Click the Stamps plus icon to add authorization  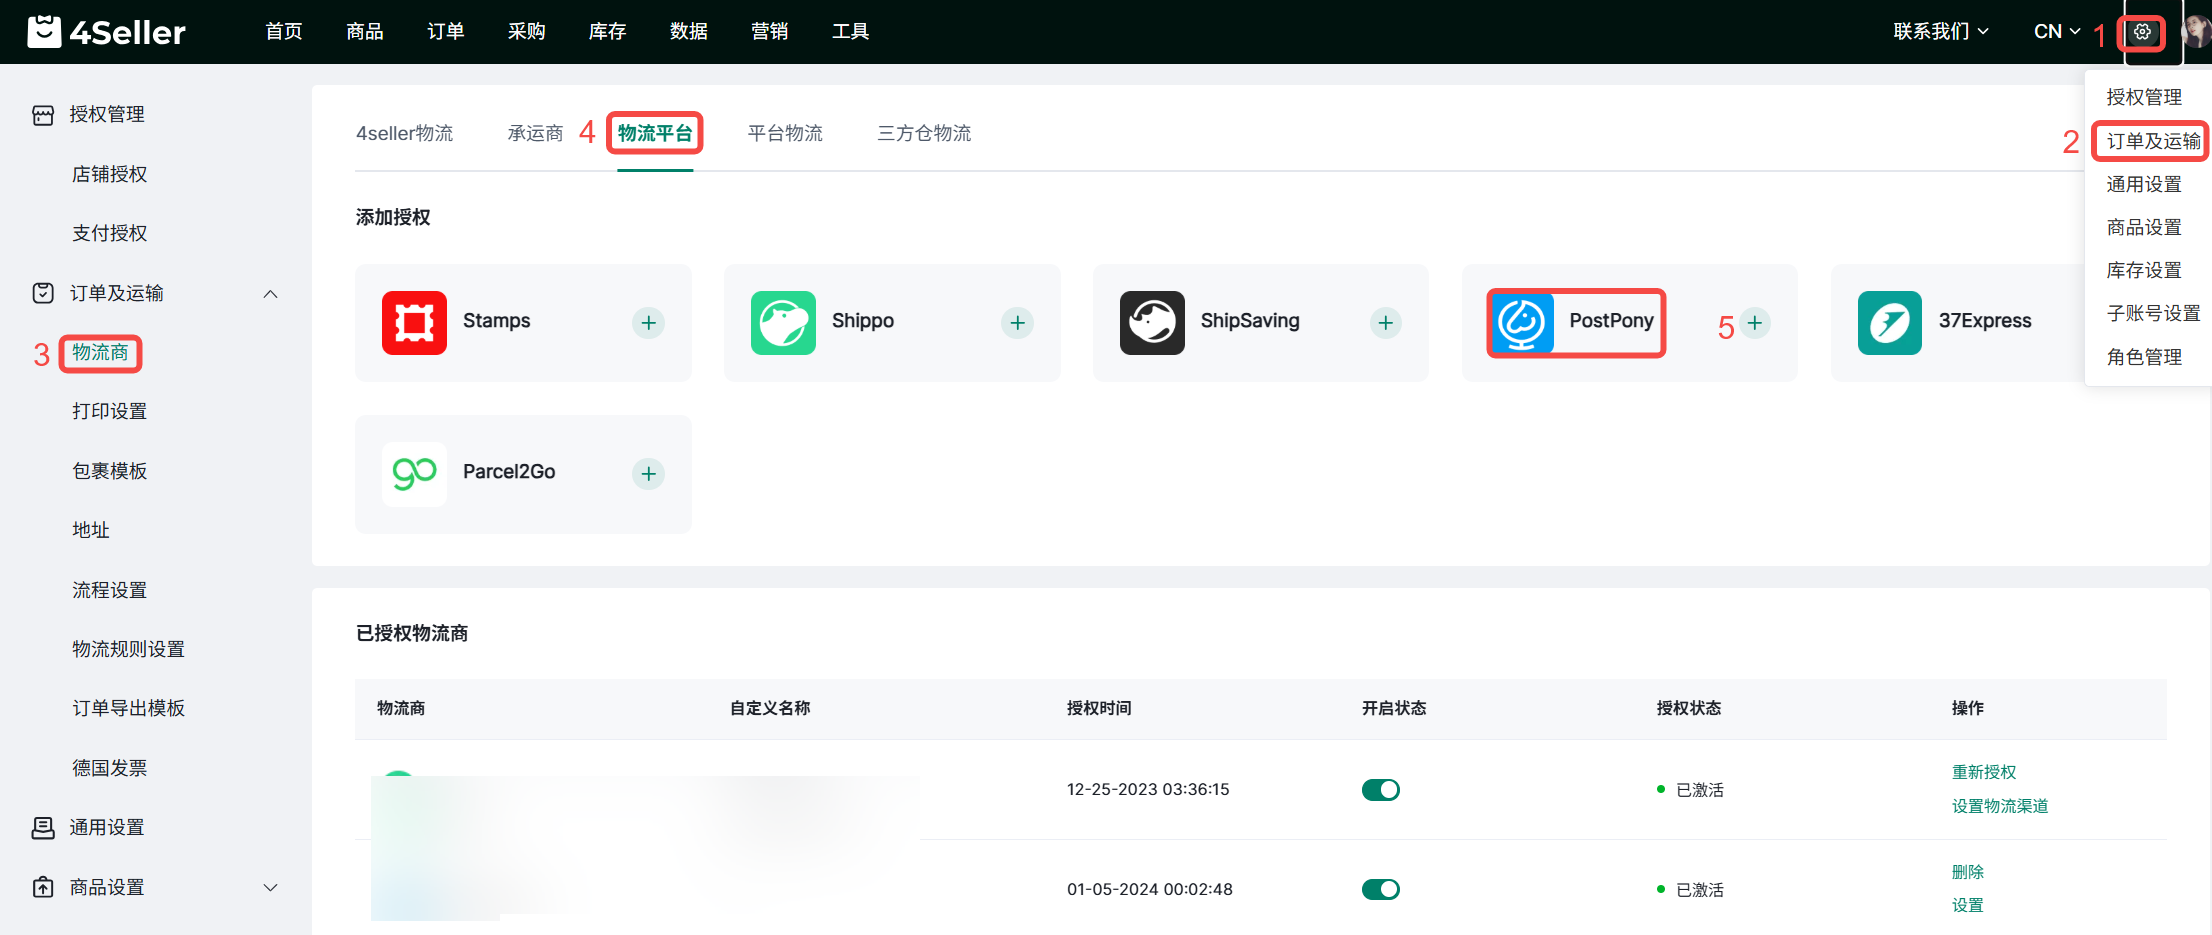[x=648, y=323]
